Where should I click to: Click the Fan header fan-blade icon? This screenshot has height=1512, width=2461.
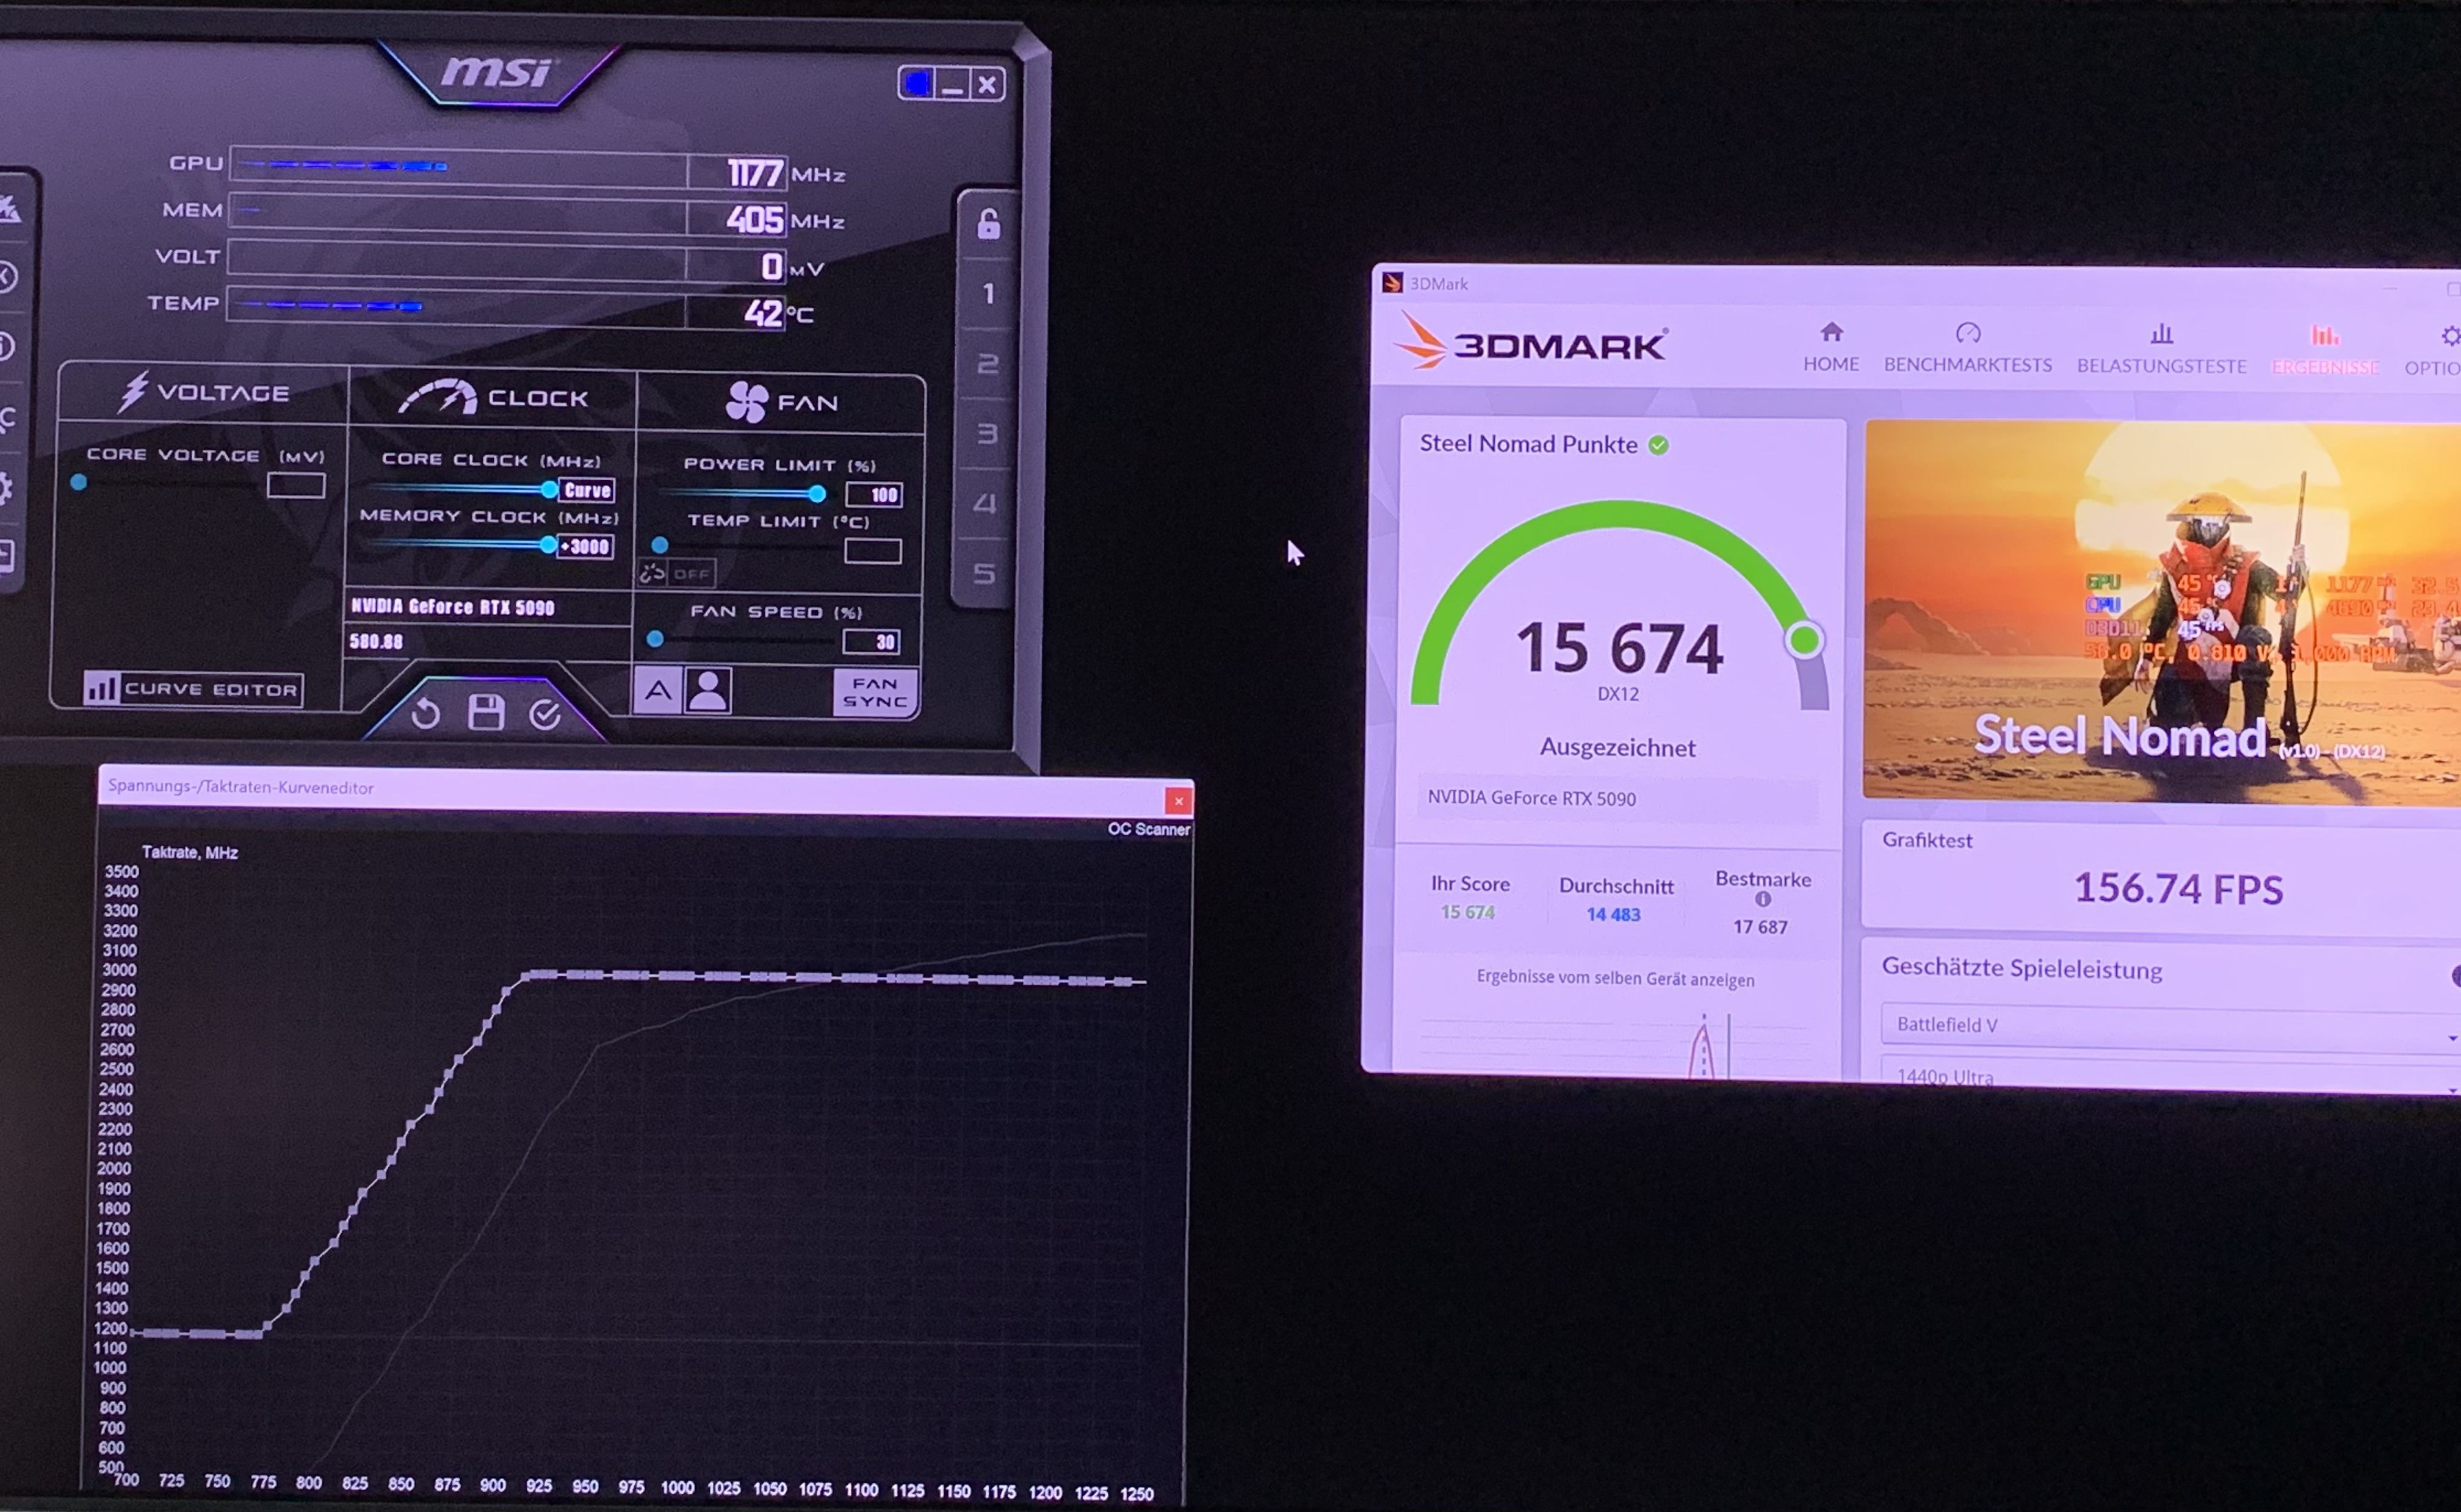tap(747, 402)
